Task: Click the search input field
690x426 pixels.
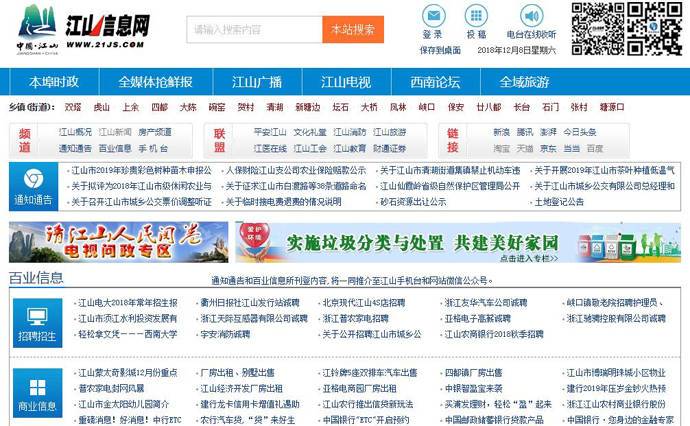Action: pos(254,30)
